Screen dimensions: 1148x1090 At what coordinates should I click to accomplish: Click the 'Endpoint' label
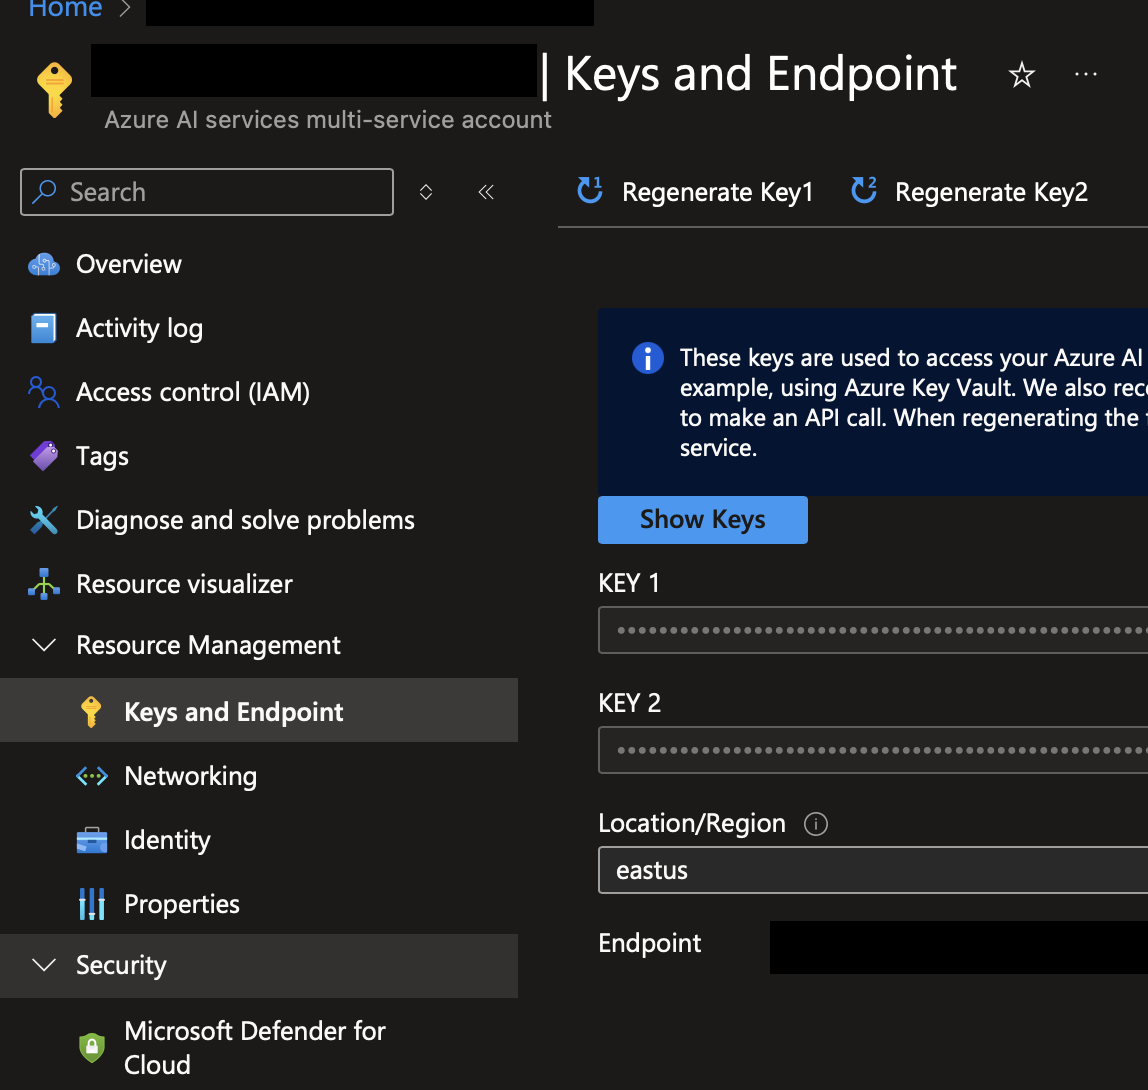pyautogui.click(x=649, y=944)
